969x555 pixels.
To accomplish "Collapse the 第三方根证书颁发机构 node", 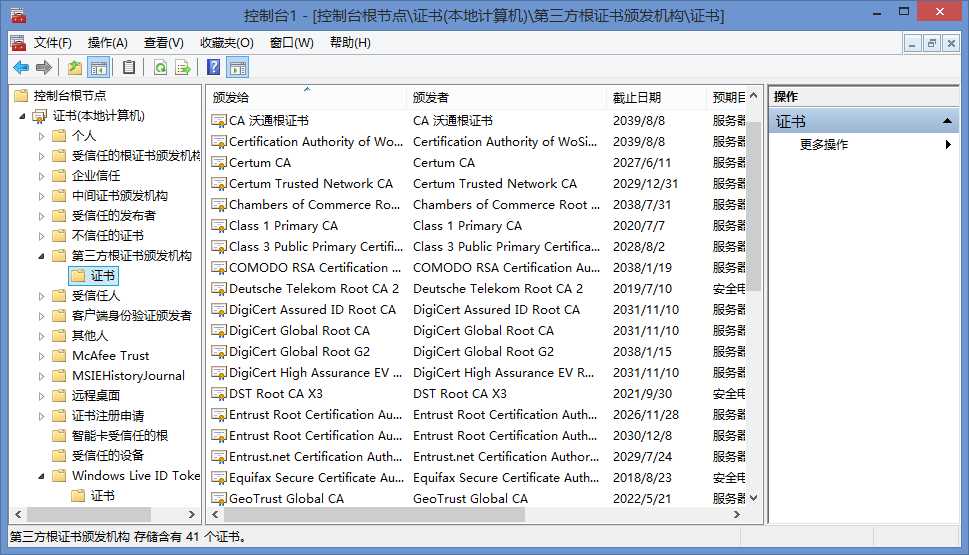I will coord(41,256).
